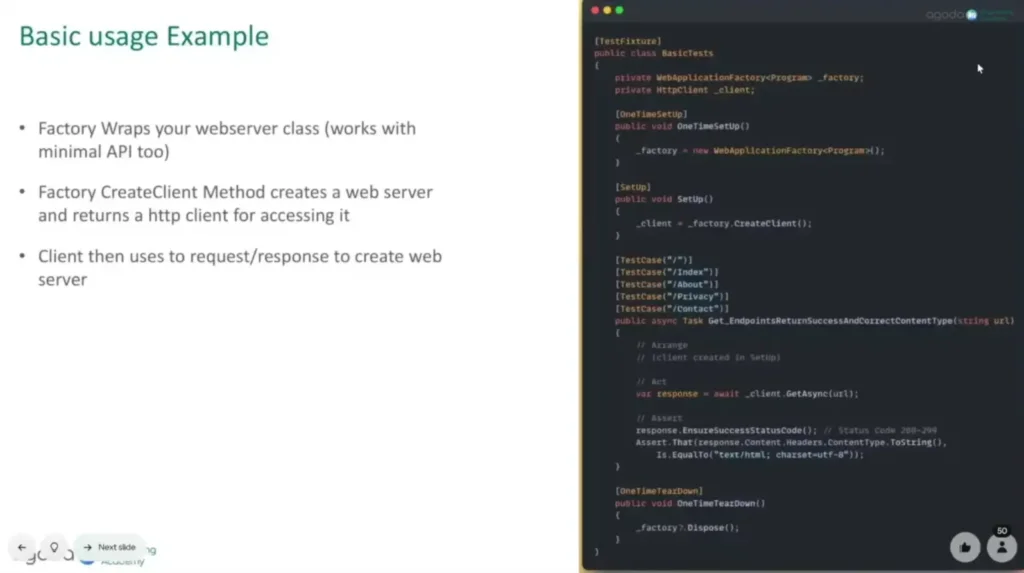The image size is (1024, 573).
Task: Click the 50 participant count badge
Action: 1002,531
